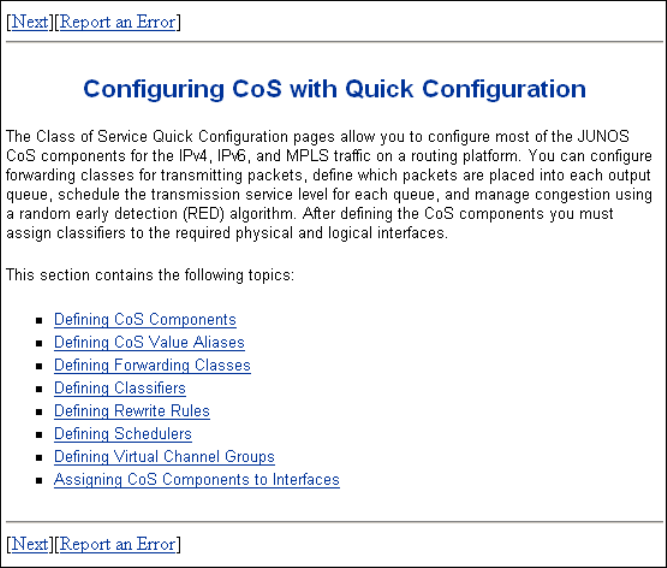Open Assigning CoS Components to Interfaces
Screen dimensions: 667x568
[x=197, y=480]
